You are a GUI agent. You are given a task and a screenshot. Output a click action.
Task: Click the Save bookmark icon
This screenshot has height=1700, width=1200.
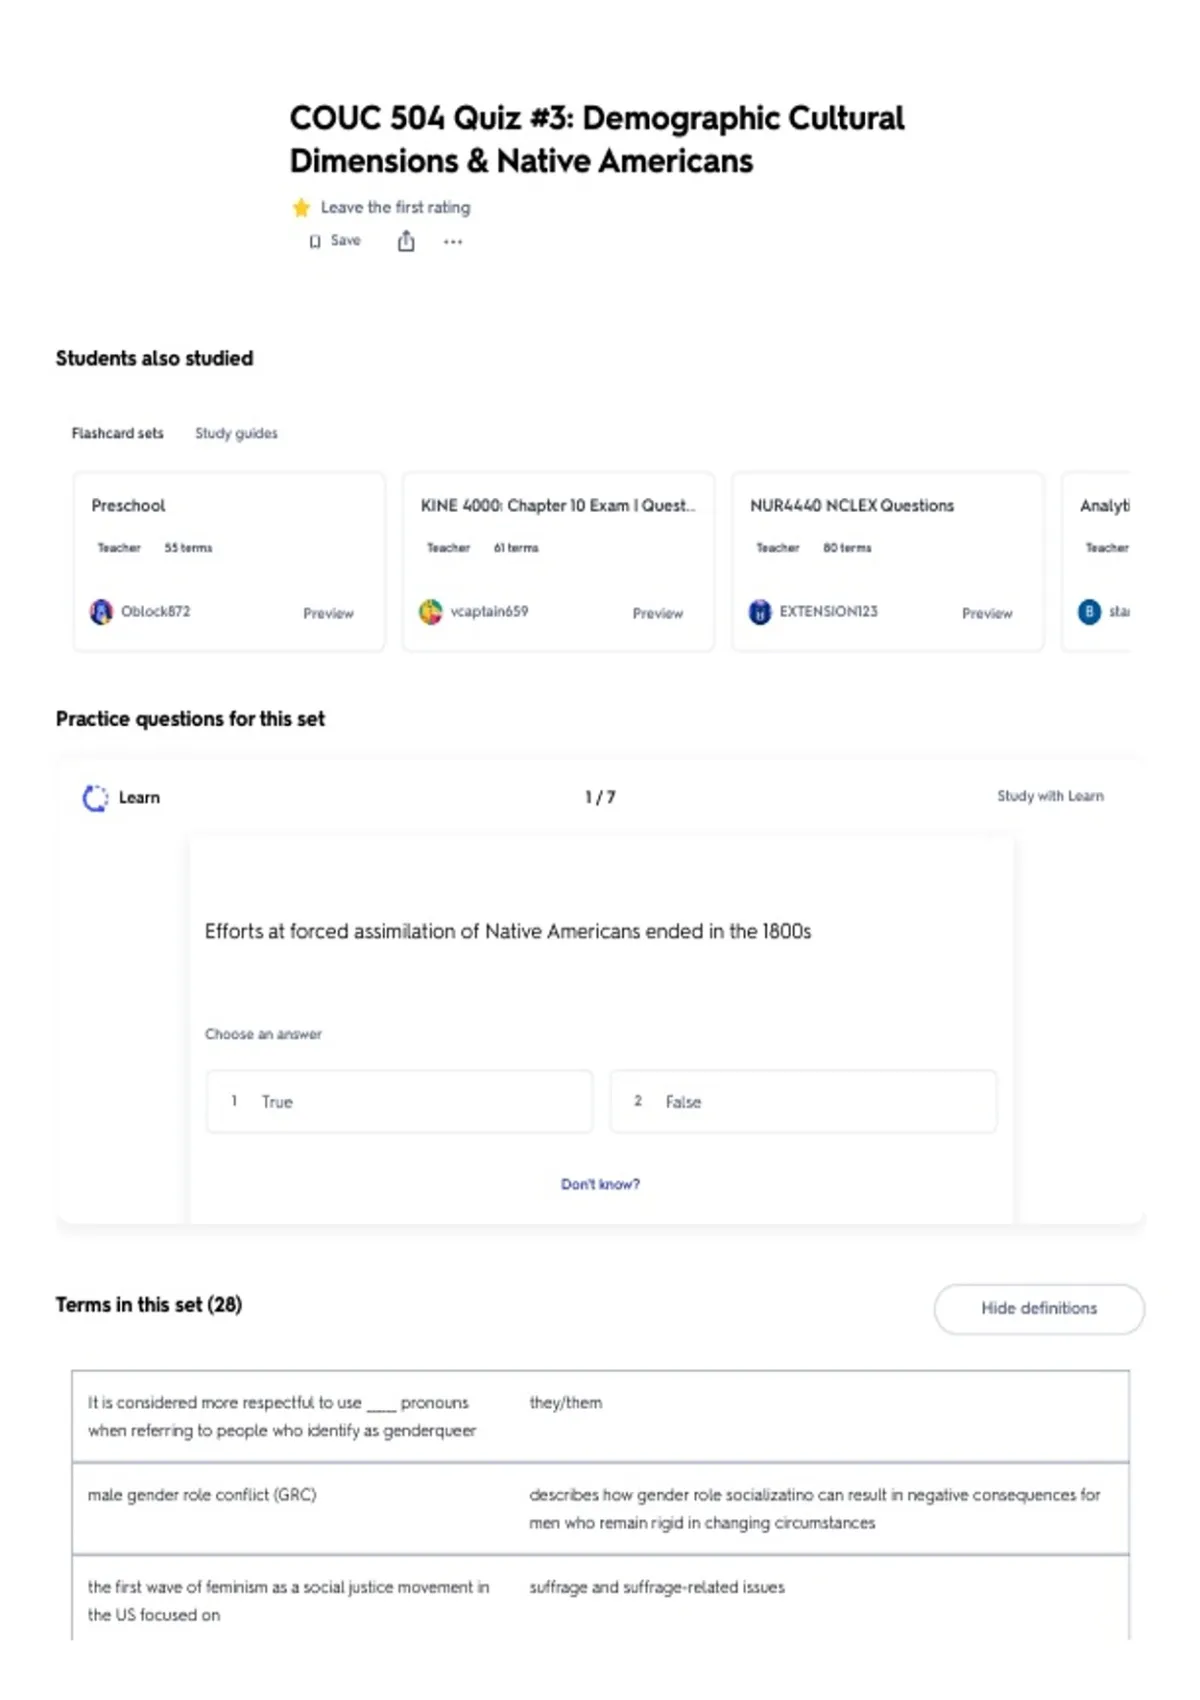315,241
